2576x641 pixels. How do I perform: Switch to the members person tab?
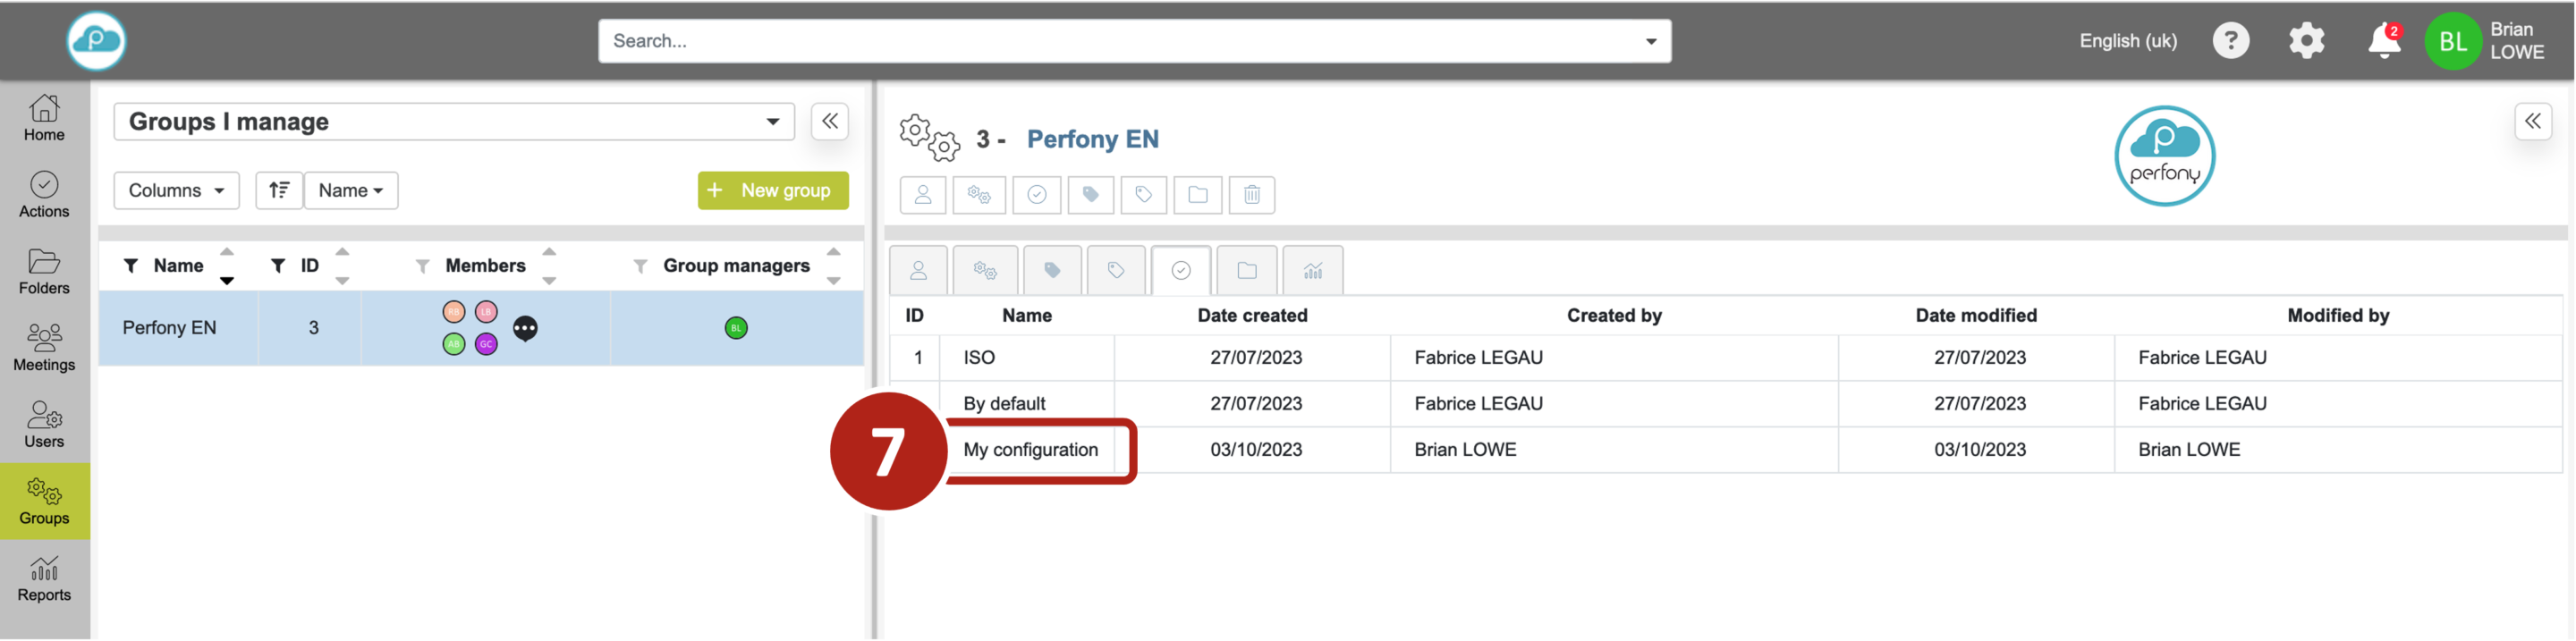[x=918, y=270]
